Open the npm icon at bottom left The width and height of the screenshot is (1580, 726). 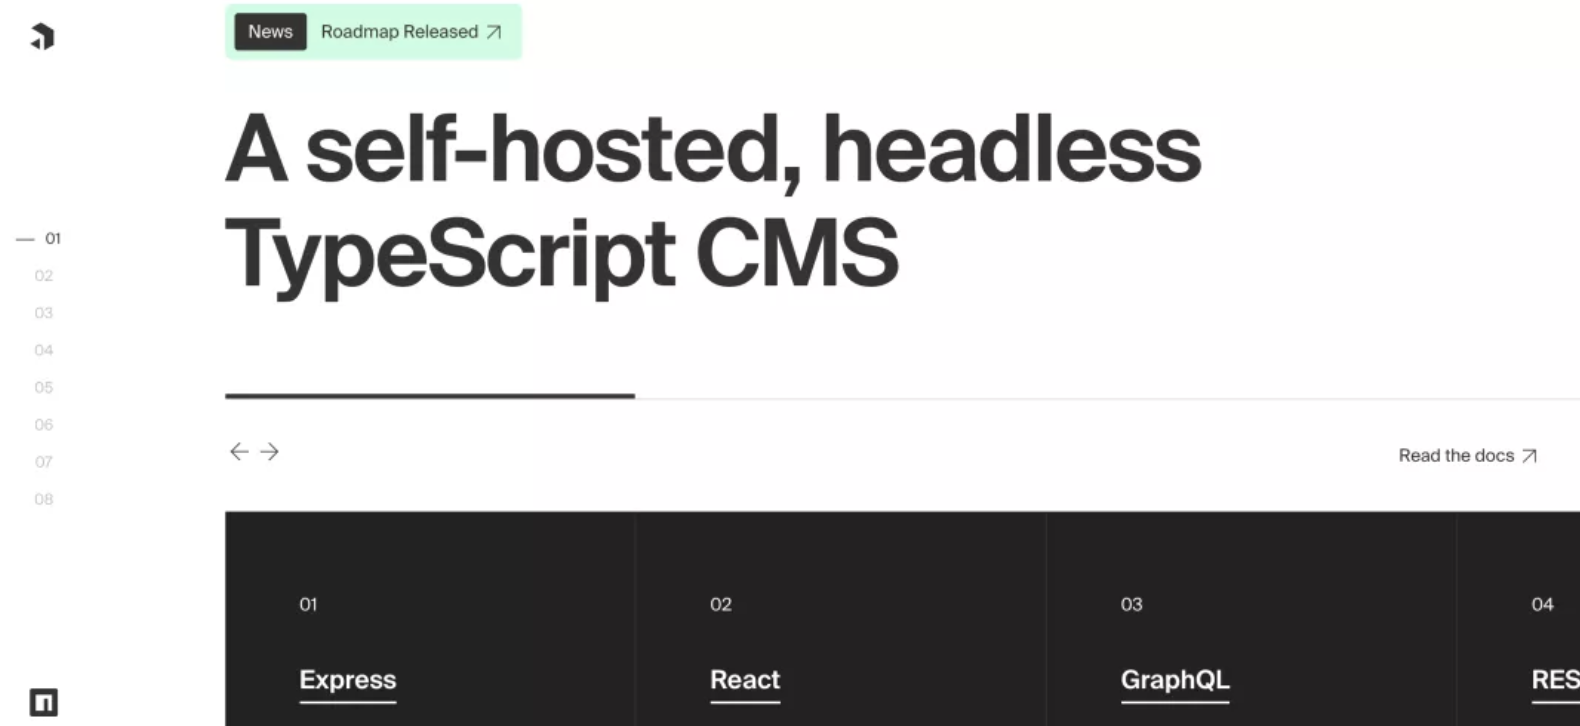[41, 700]
